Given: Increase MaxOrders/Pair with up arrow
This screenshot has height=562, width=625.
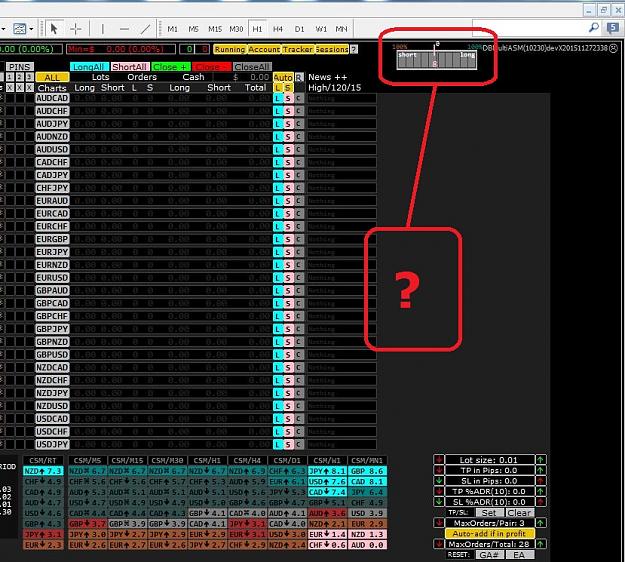Looking at the screenshot, I should click(540, 523).
